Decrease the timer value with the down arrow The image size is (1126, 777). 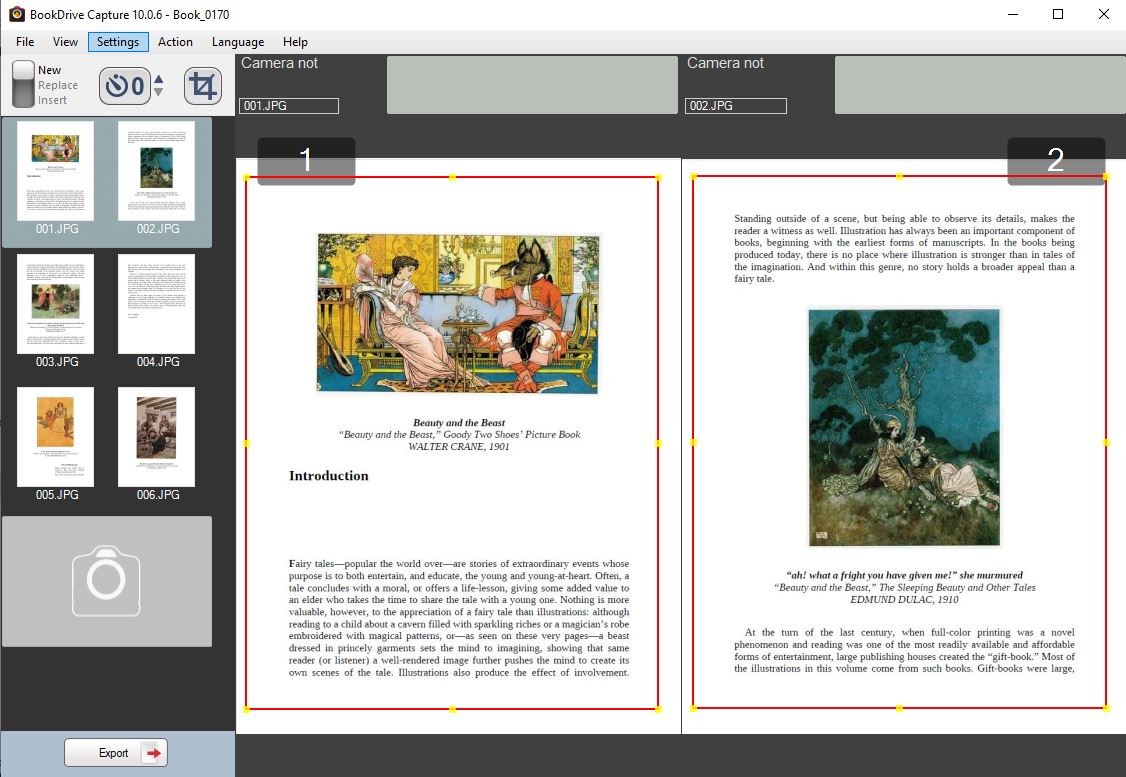pyautogui.click(x=159, y=92)
